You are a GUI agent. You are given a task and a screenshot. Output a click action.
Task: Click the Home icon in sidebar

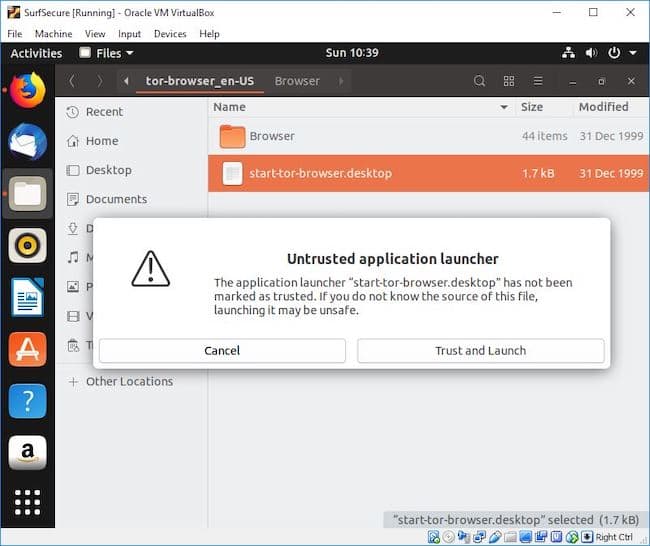click(x=73, y=141)
